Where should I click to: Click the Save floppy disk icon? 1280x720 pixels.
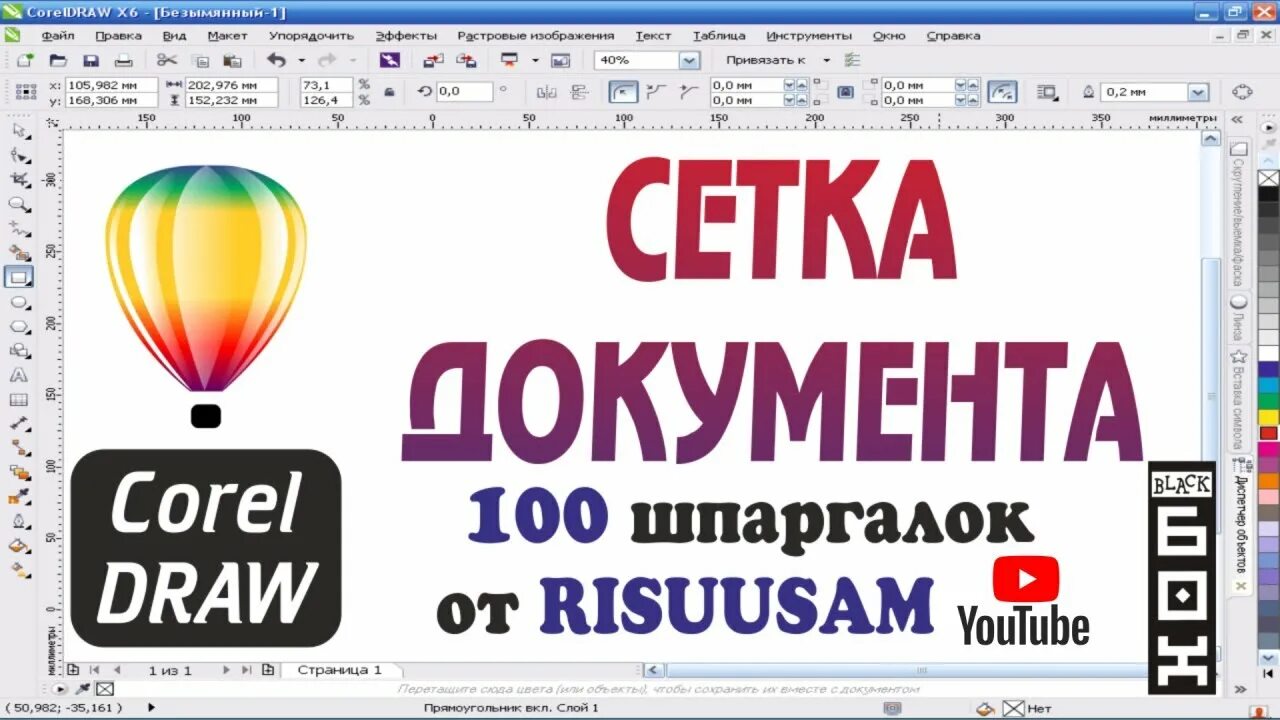[x=91, y=60]
